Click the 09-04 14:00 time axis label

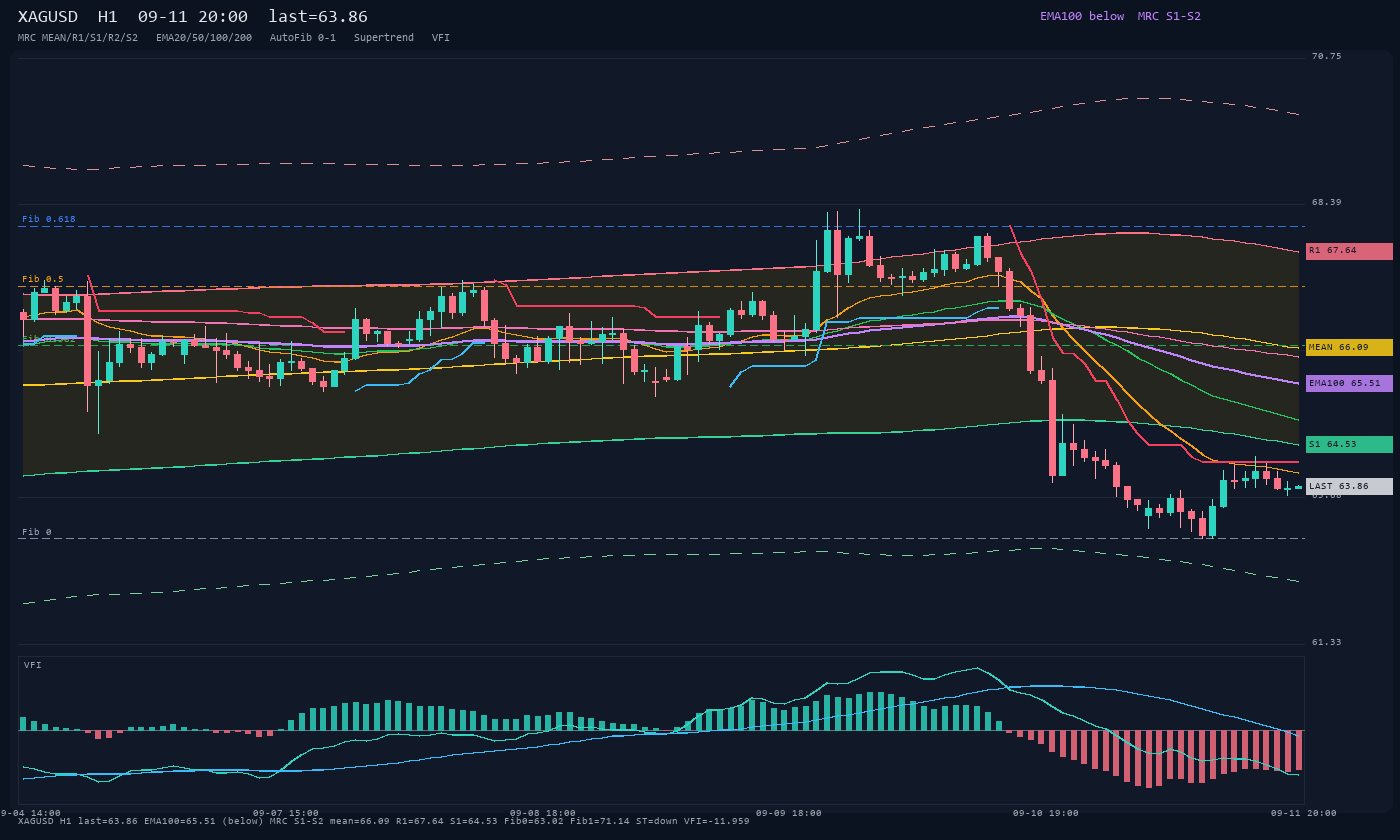(30, 813)
